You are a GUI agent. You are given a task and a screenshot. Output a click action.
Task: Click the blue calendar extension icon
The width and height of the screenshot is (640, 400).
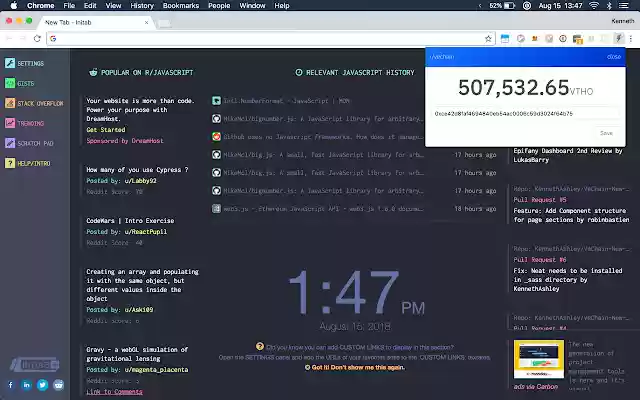(x=505, y=39)
